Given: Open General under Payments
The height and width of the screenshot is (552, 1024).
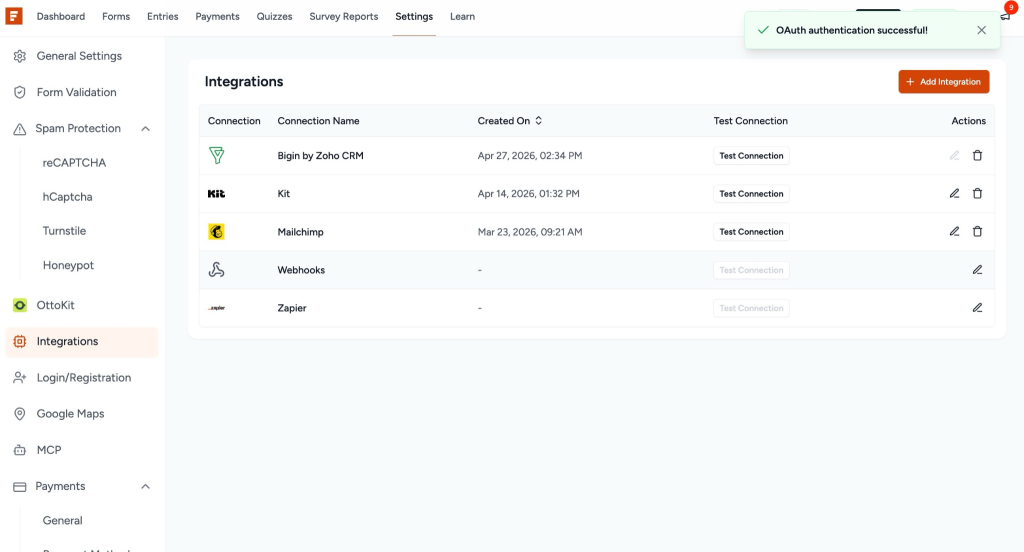Looking at the screenshot, I should click(63, 521).
